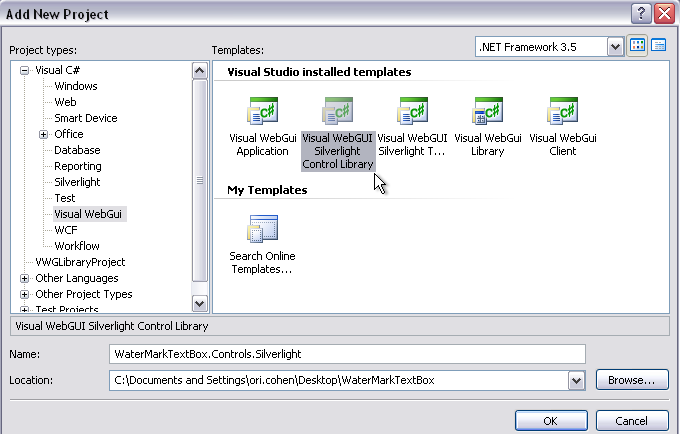Select Web project type
Viewport: 680px width, 434px height.
click(65, 102)
